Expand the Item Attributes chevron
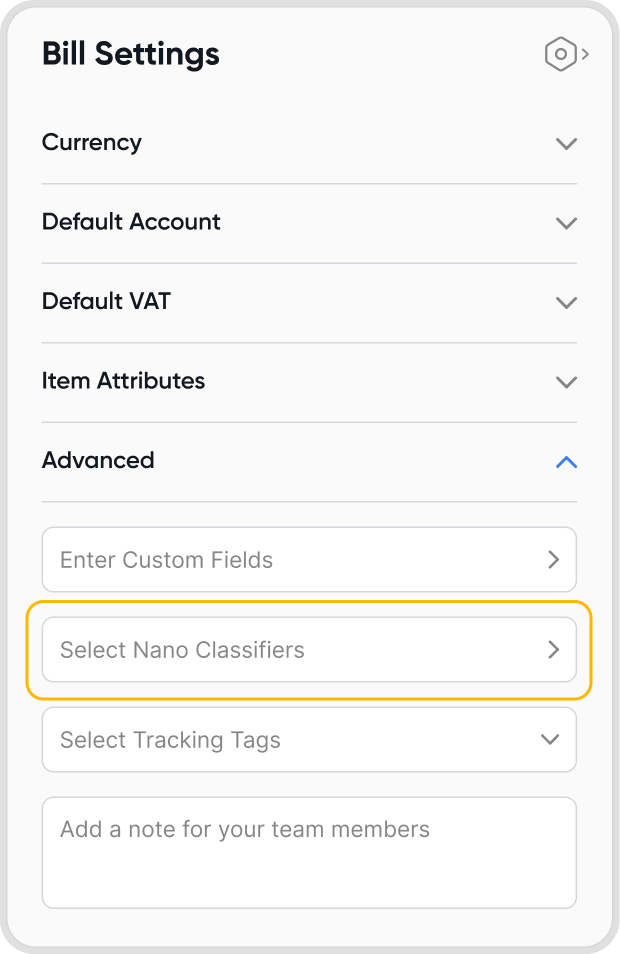620x954 pixels. (566, 382)
